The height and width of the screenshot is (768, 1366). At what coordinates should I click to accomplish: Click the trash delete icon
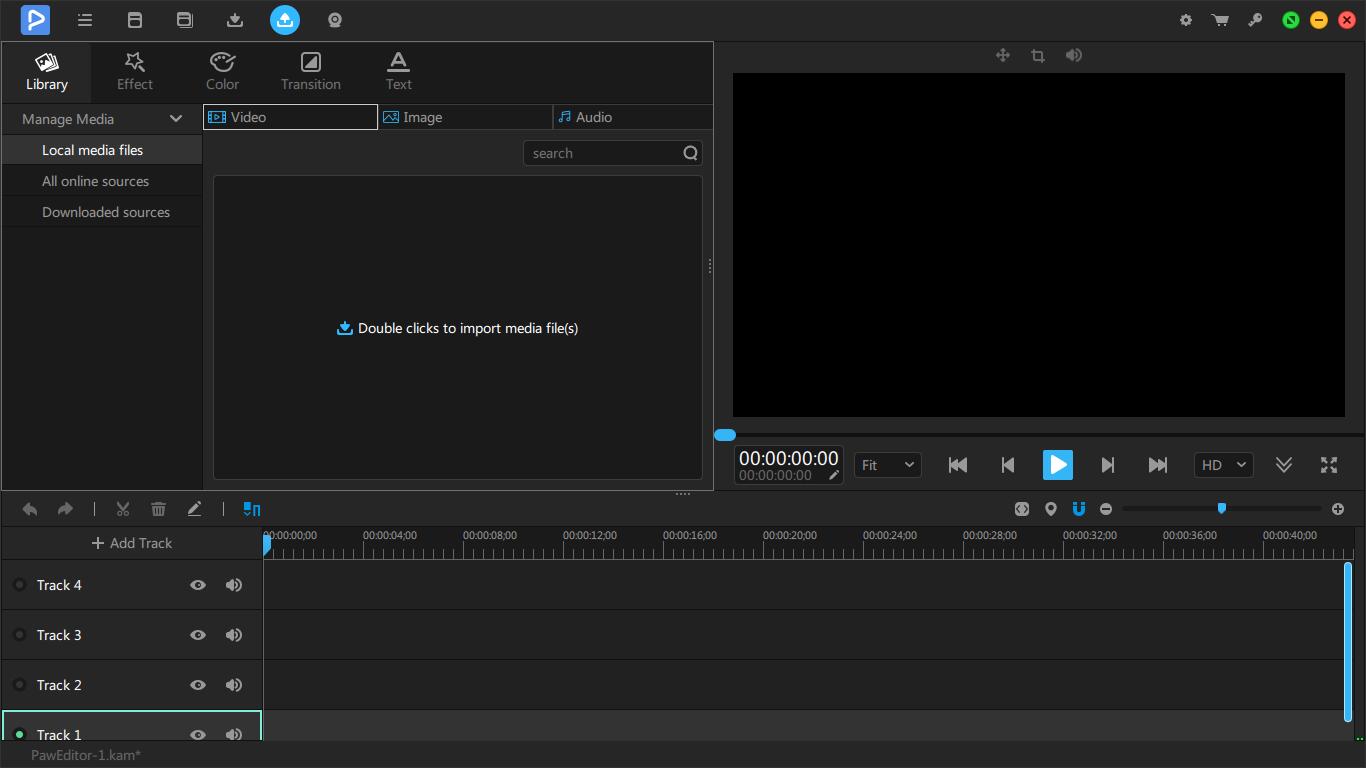point(158,509)
